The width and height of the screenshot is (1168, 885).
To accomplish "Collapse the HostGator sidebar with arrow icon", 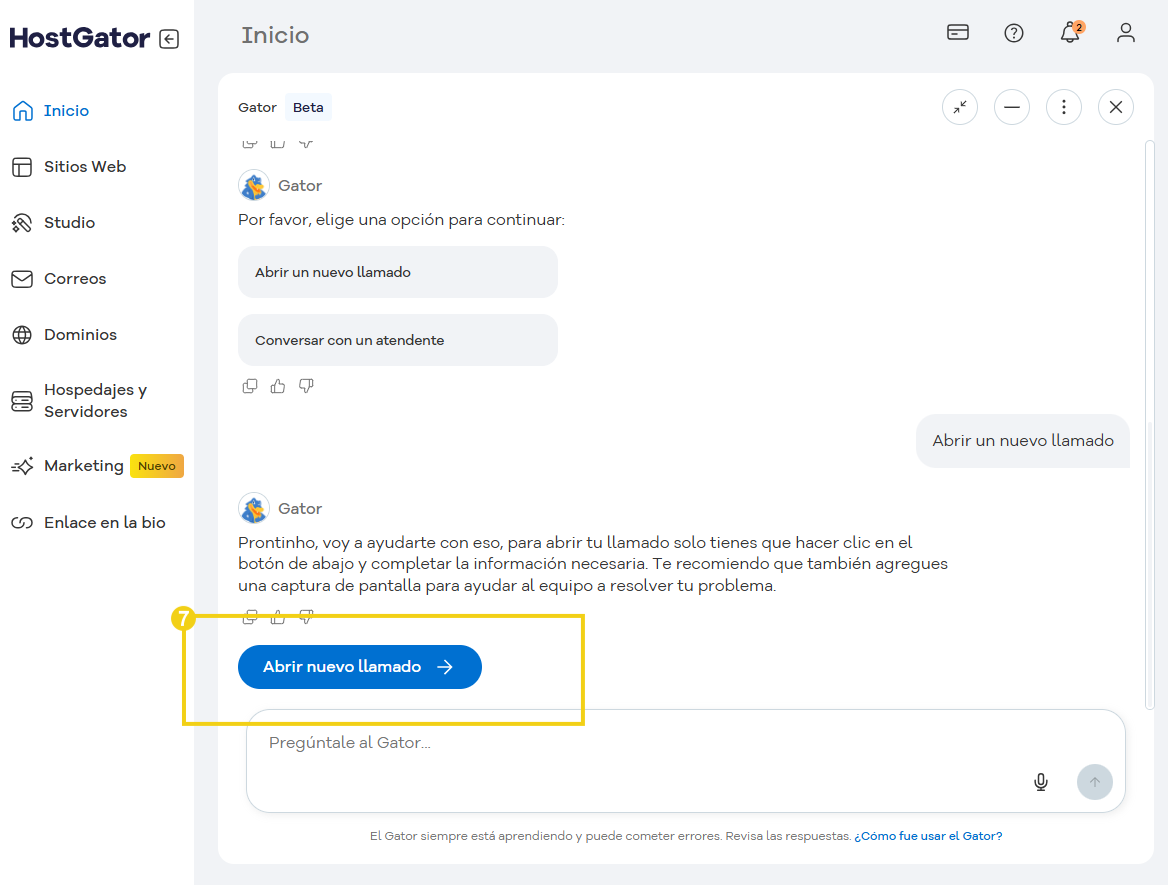I will point(169,39).
